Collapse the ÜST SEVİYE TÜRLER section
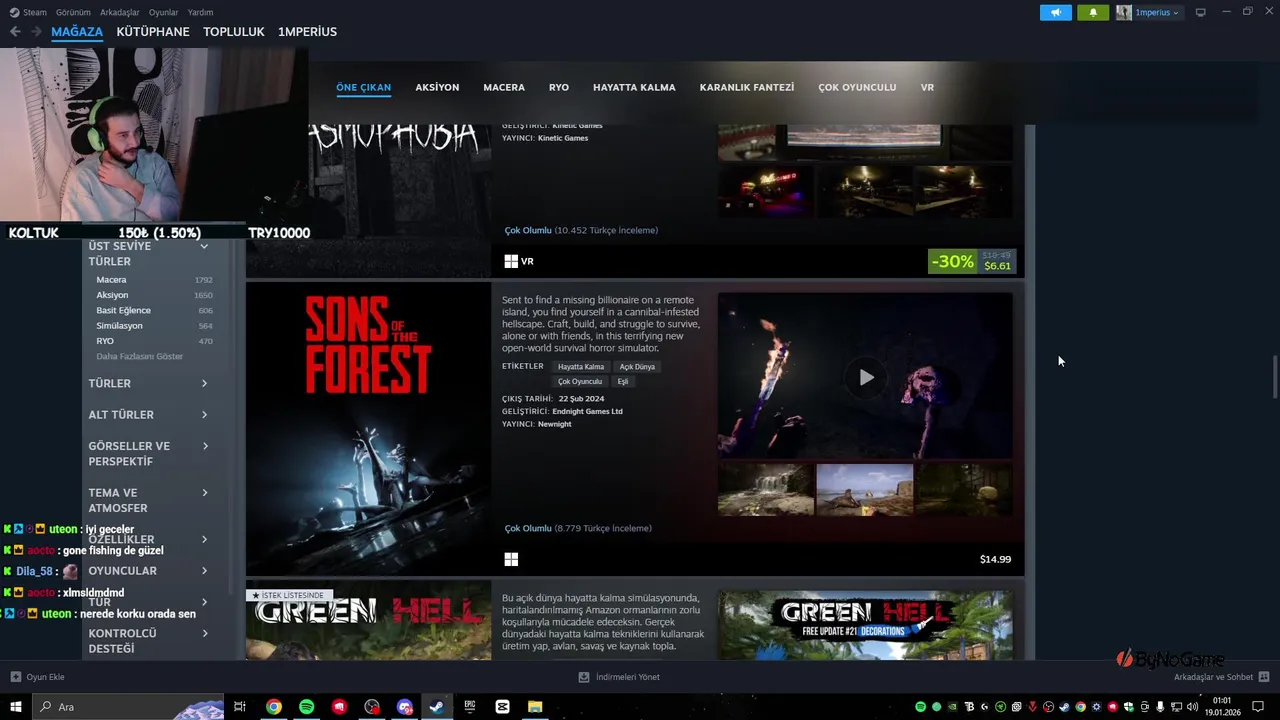 [x=203, y=246]
